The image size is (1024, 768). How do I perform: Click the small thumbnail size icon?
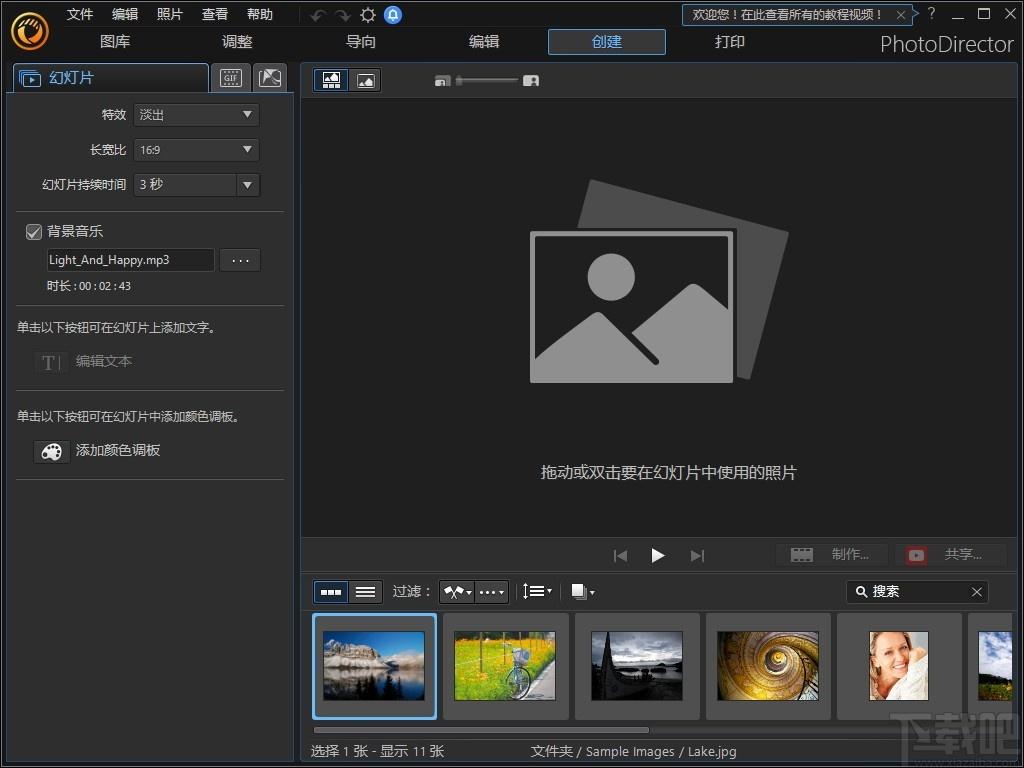pos(442,81)
